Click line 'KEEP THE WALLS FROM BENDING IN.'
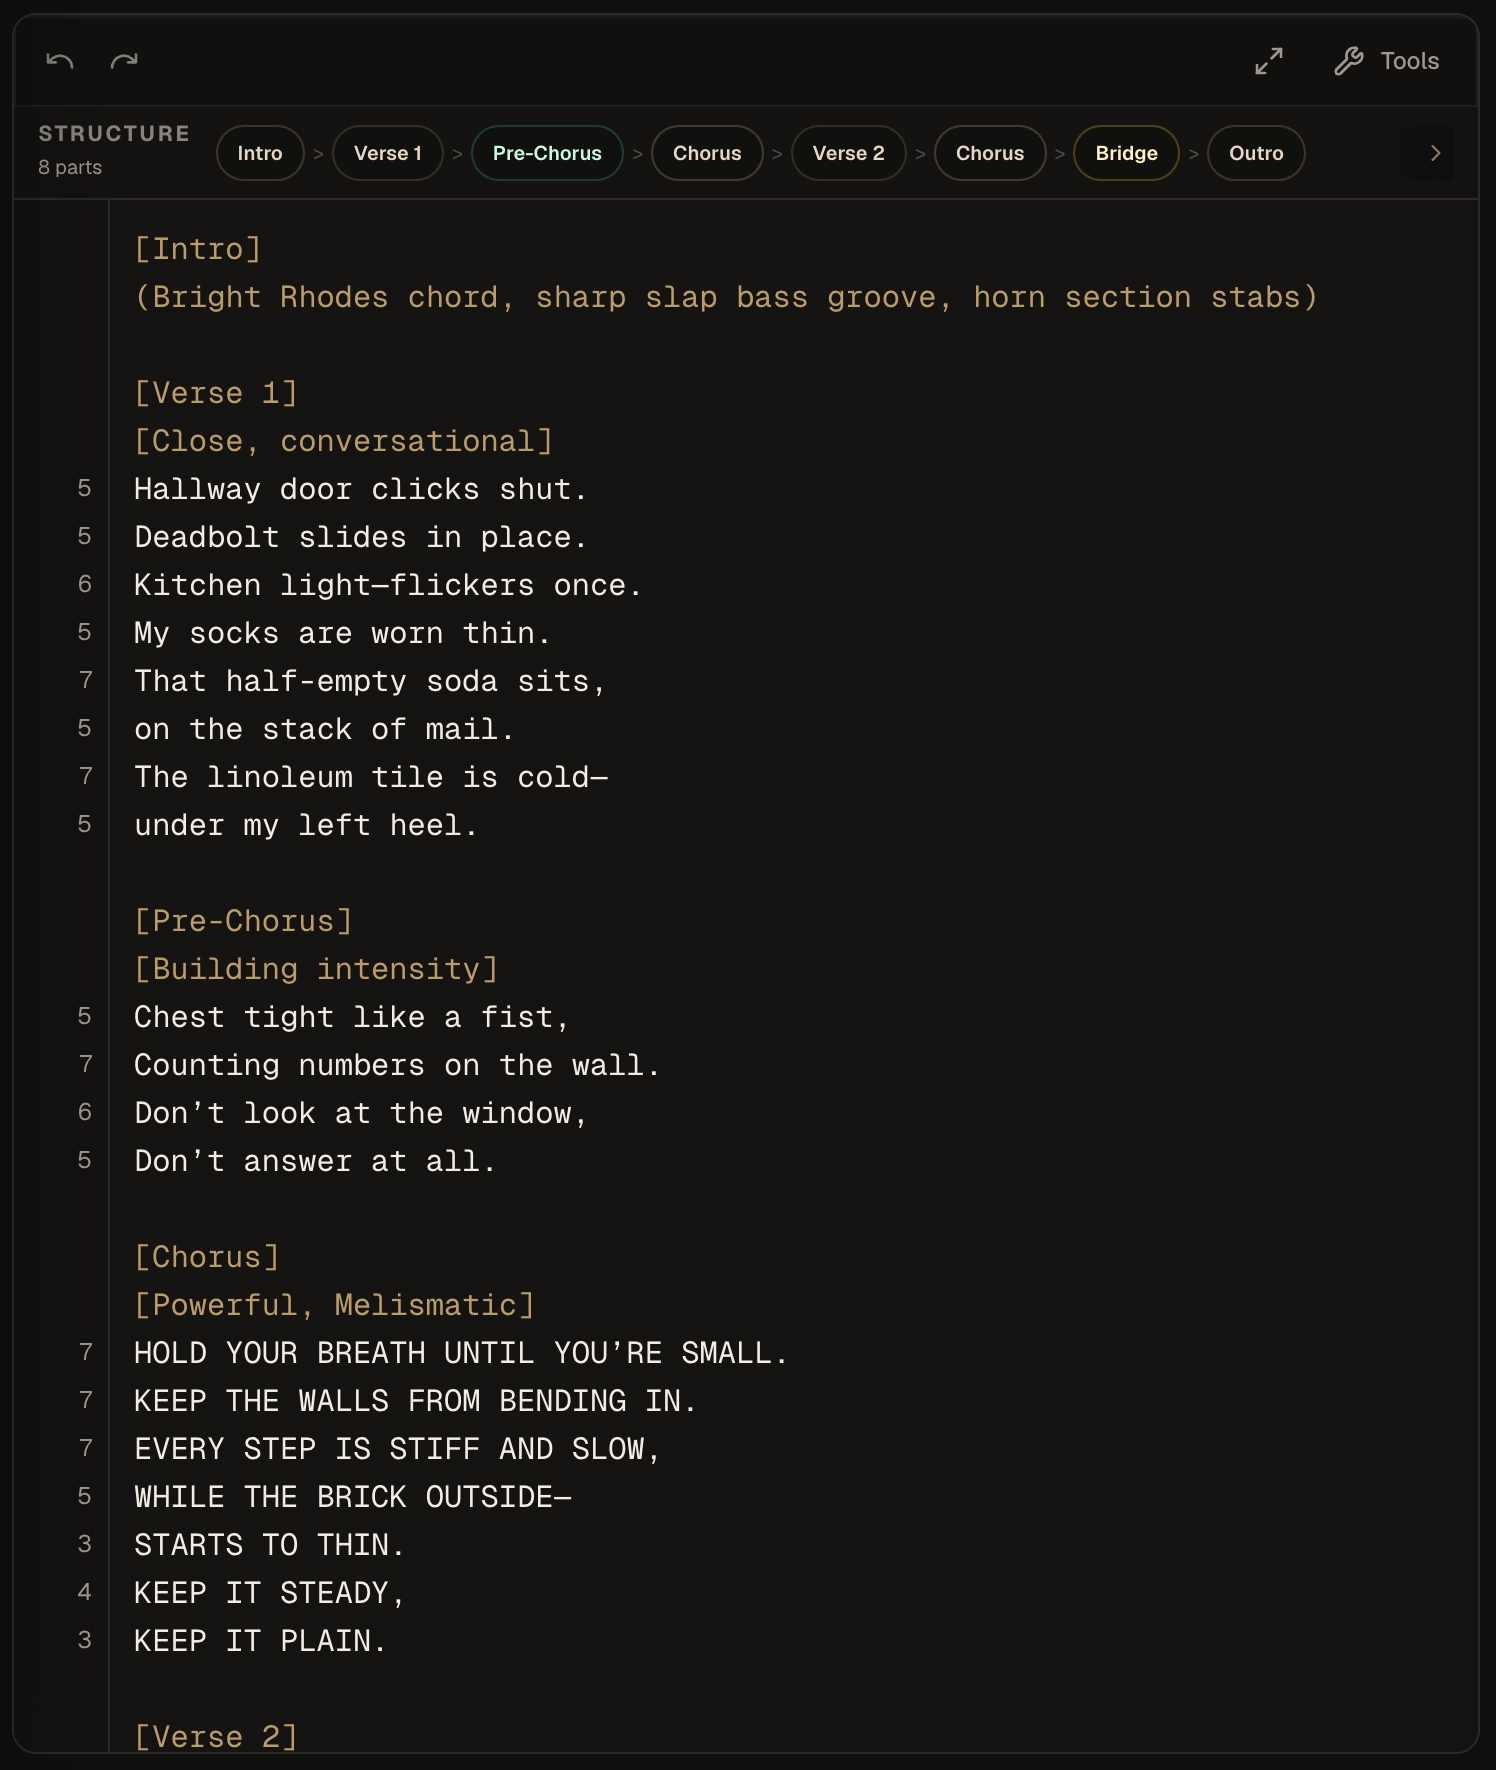The height and width of the screenshot is (1770, 1496). 416,1401
